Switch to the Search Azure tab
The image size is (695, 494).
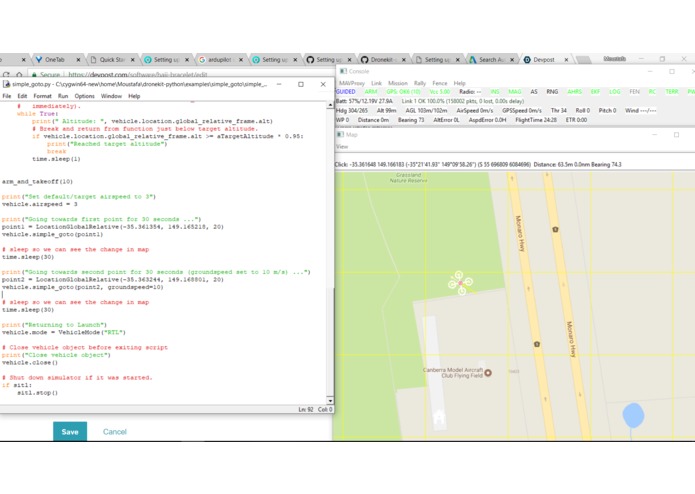490,60
